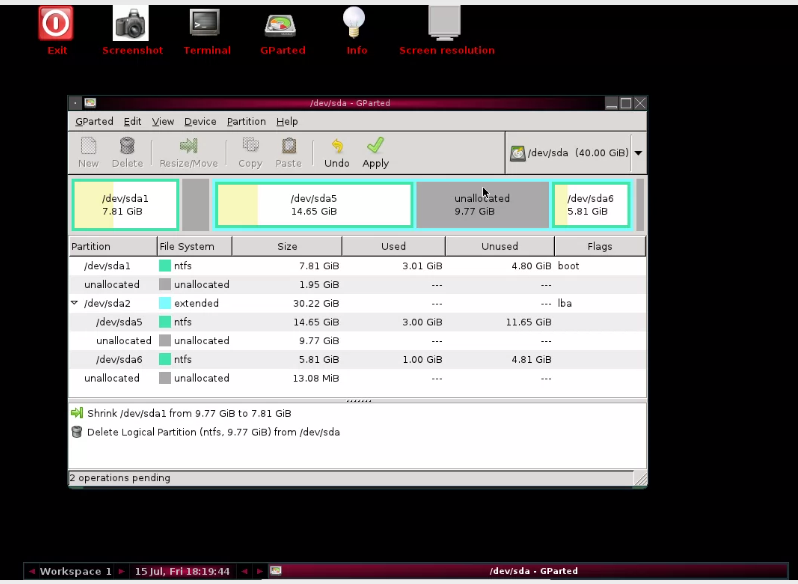Open the Screen resolution desktop icon
Image resolution: width=798 pixels, height=584 pixels.
coord(444,23)
